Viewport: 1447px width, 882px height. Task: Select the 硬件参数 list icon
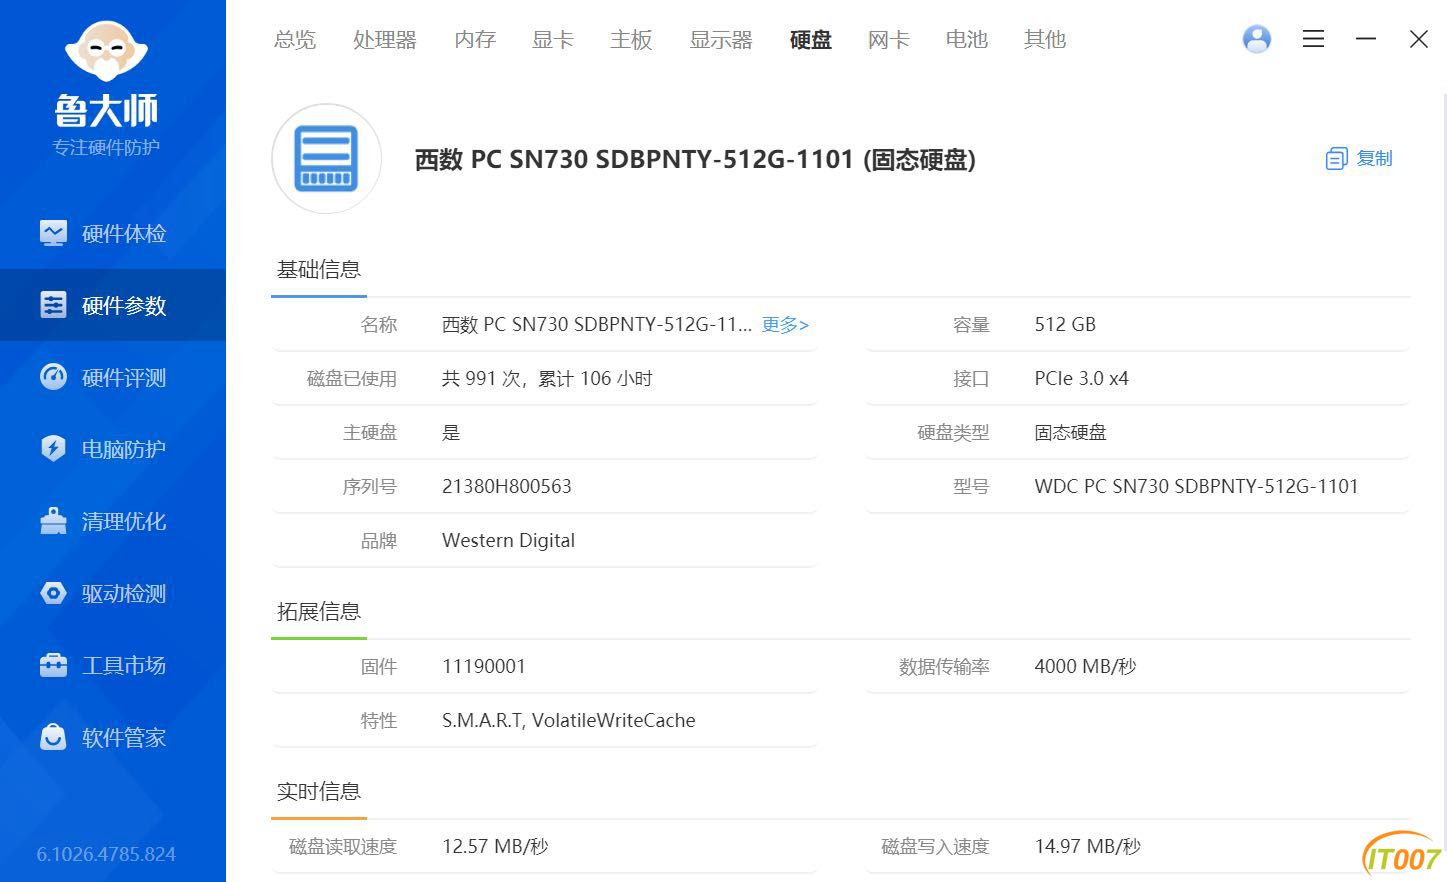click(x=53, y=305)
